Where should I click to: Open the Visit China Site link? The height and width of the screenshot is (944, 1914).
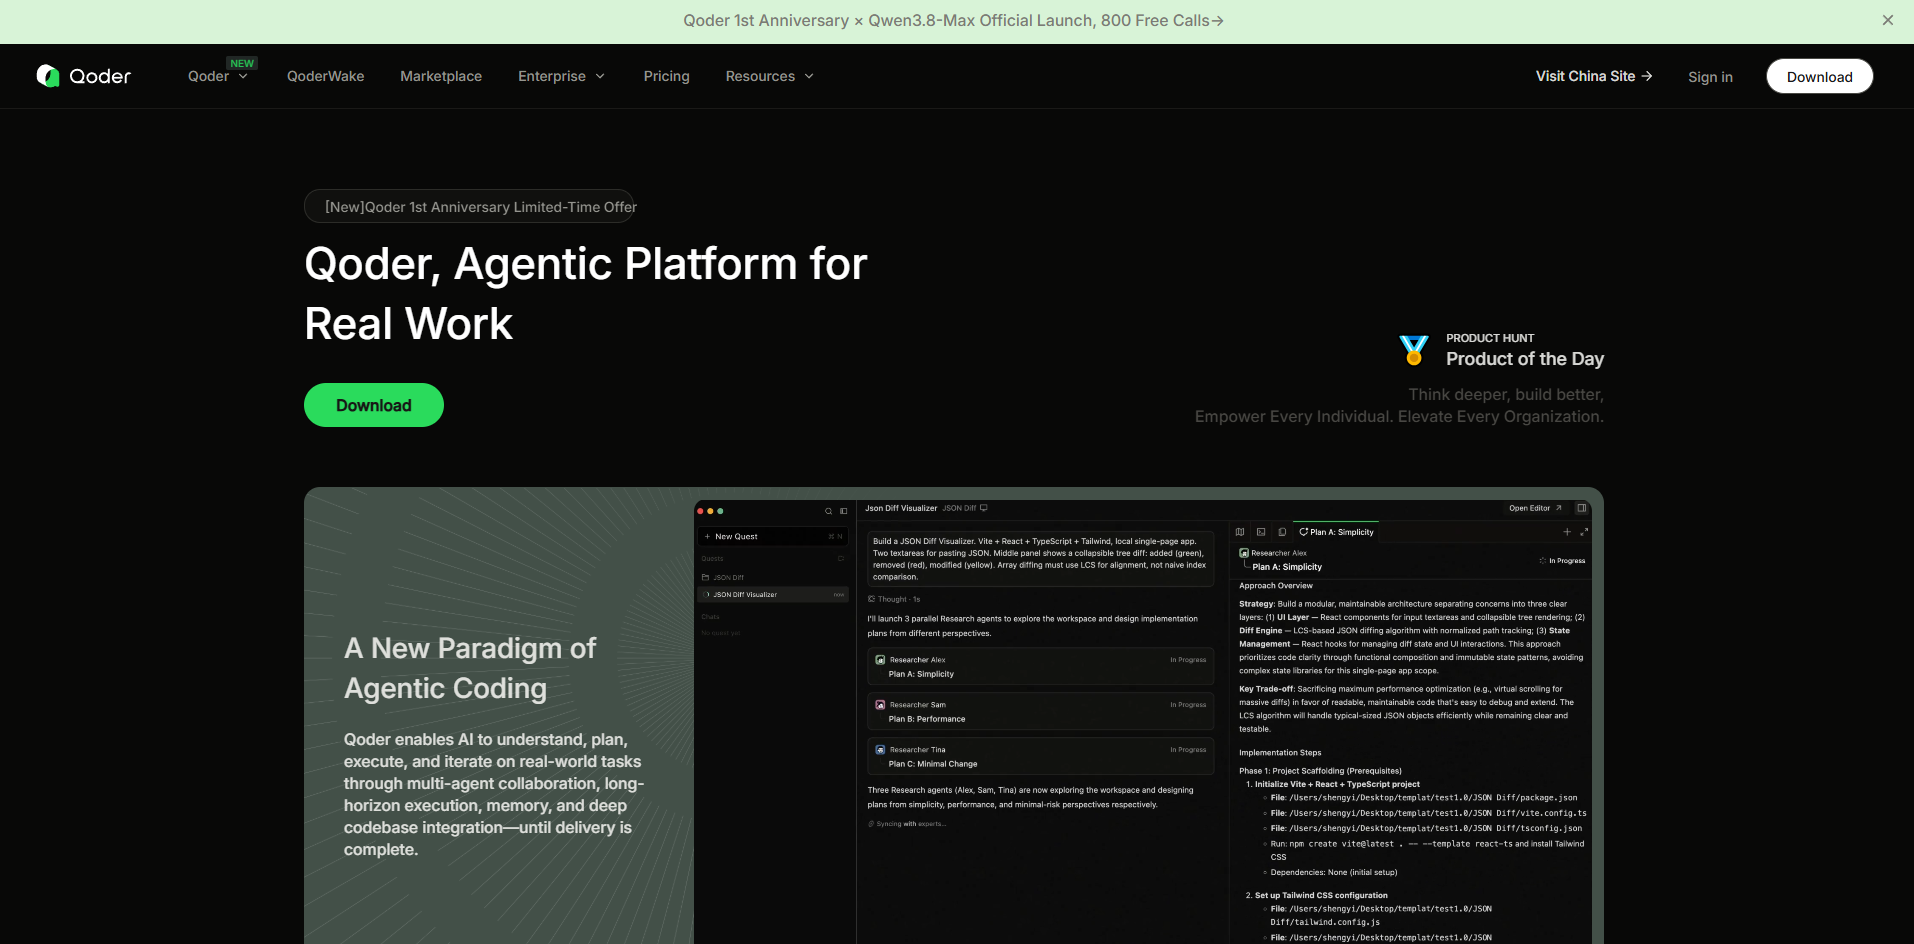tap(1594, 76)
